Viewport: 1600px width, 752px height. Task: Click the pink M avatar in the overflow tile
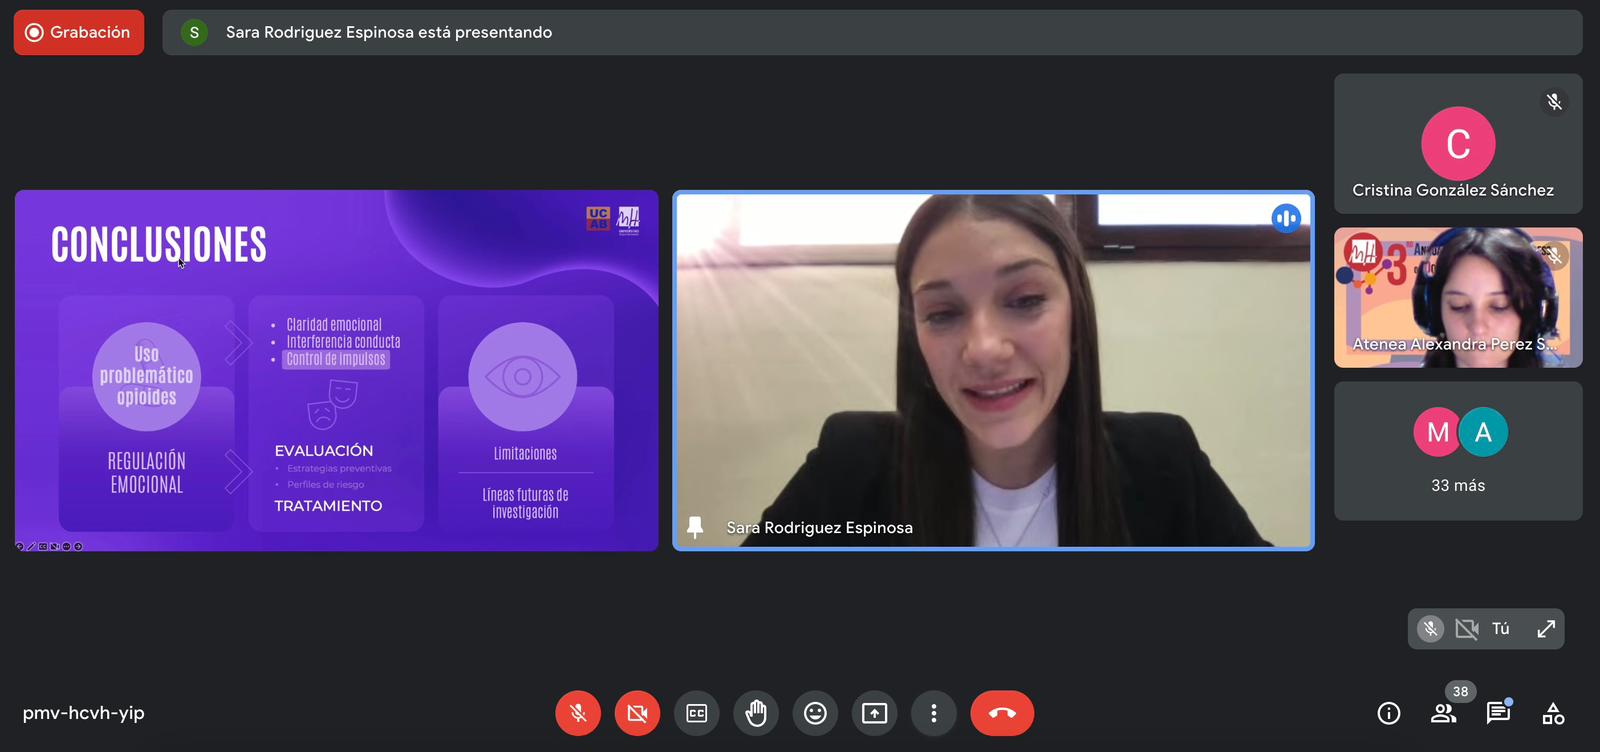[1438, 432]
